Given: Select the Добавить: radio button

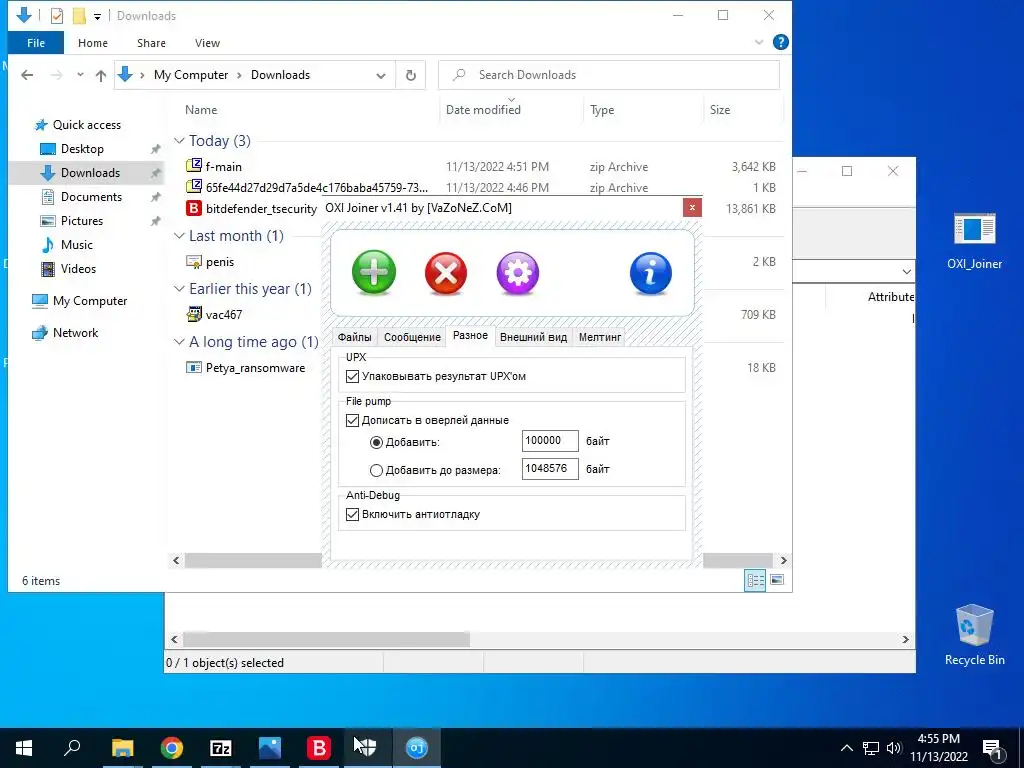Looking at the screenshot, I should 376,442.
